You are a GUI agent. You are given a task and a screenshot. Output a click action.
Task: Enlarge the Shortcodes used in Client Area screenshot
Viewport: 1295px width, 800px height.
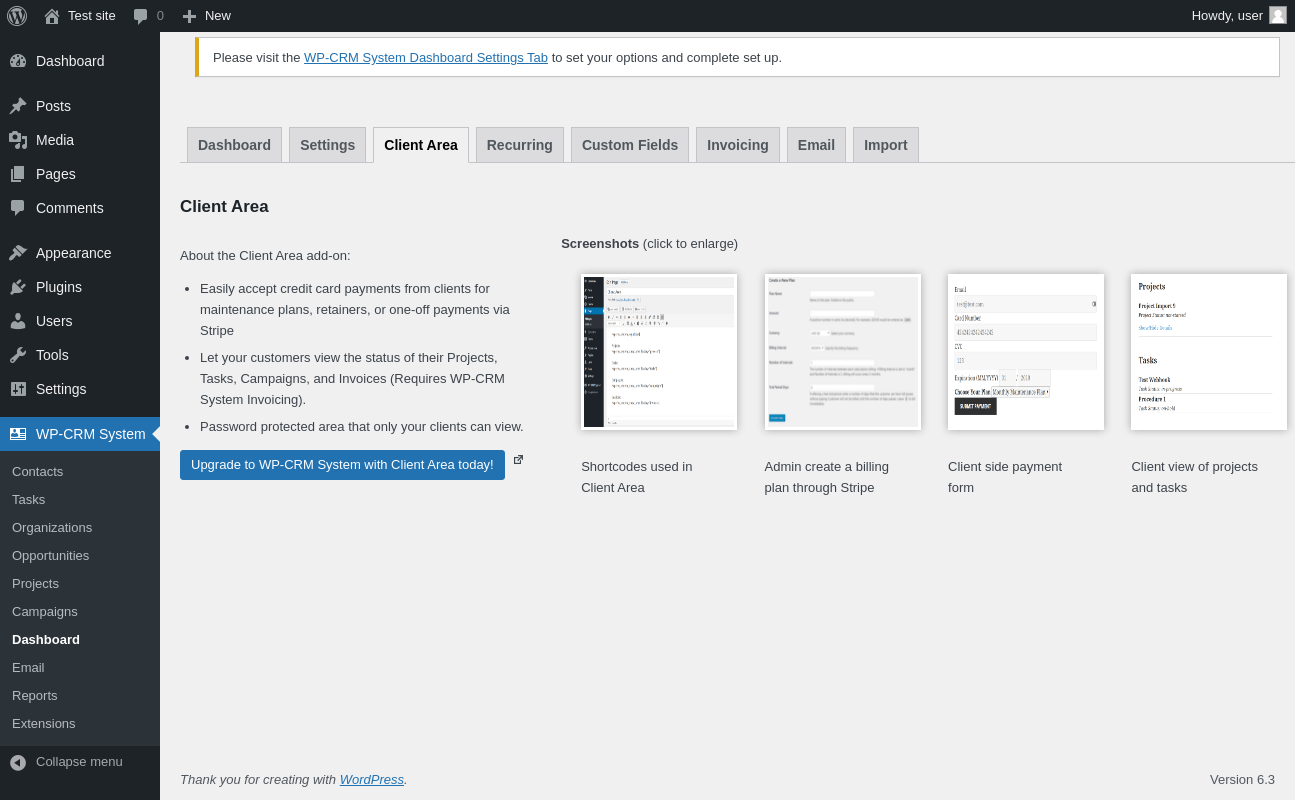659,352
